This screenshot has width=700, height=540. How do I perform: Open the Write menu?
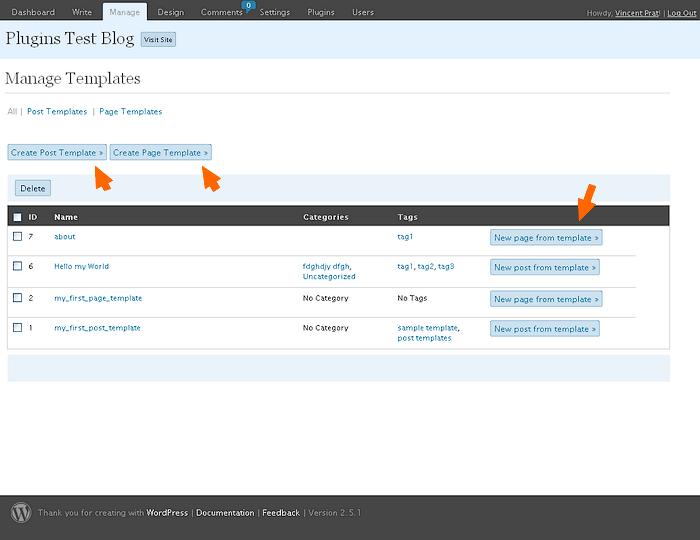(82, 12)
